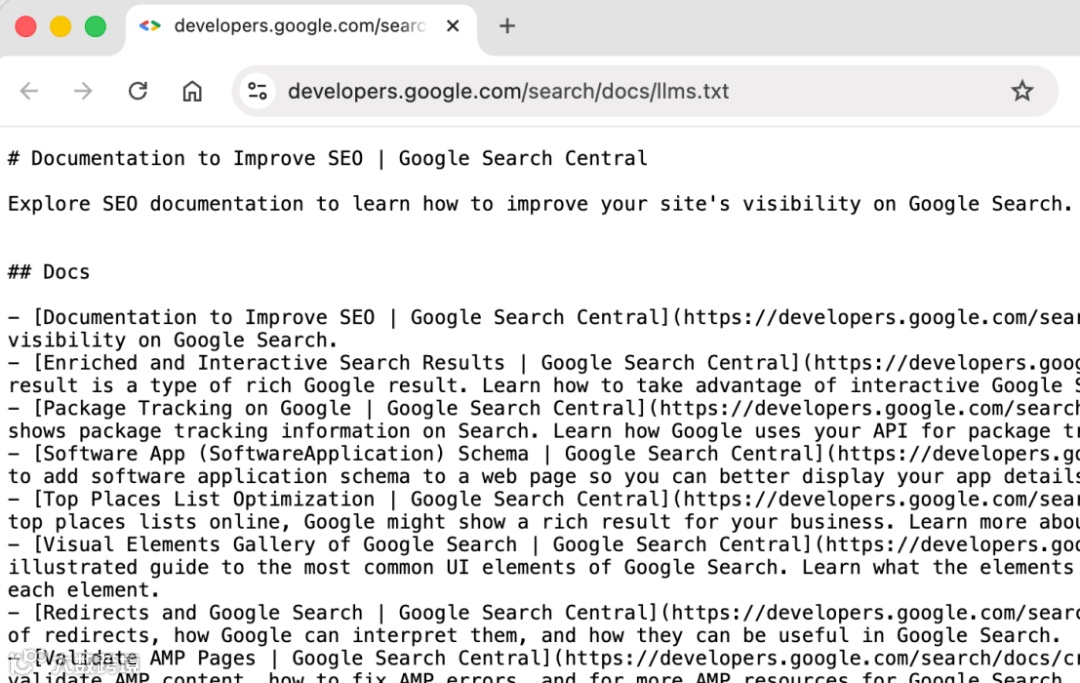Click the Google Developers favicon on the tab
The height and width of the screenshot is (683, 1080).
[150, 26]
